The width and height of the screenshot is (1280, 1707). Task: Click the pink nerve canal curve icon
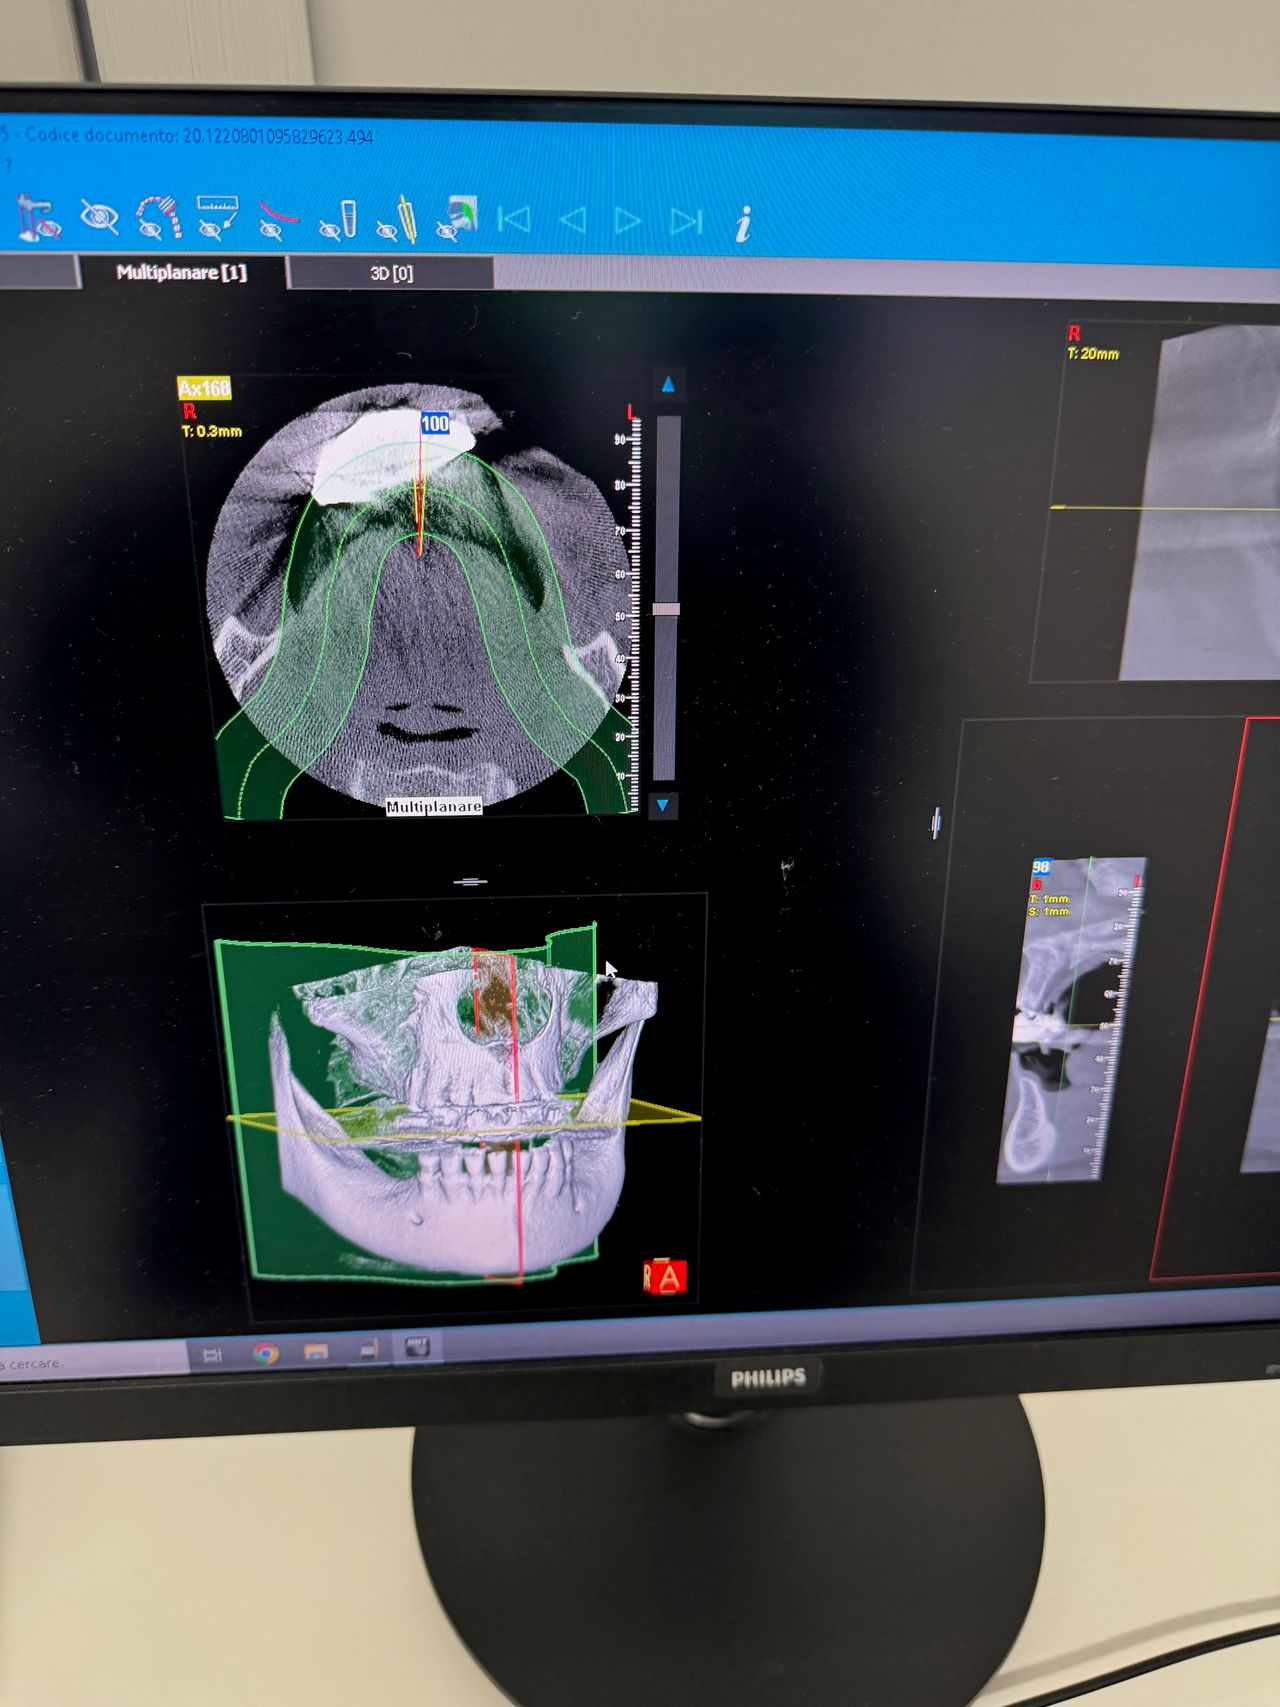[277, 219]
